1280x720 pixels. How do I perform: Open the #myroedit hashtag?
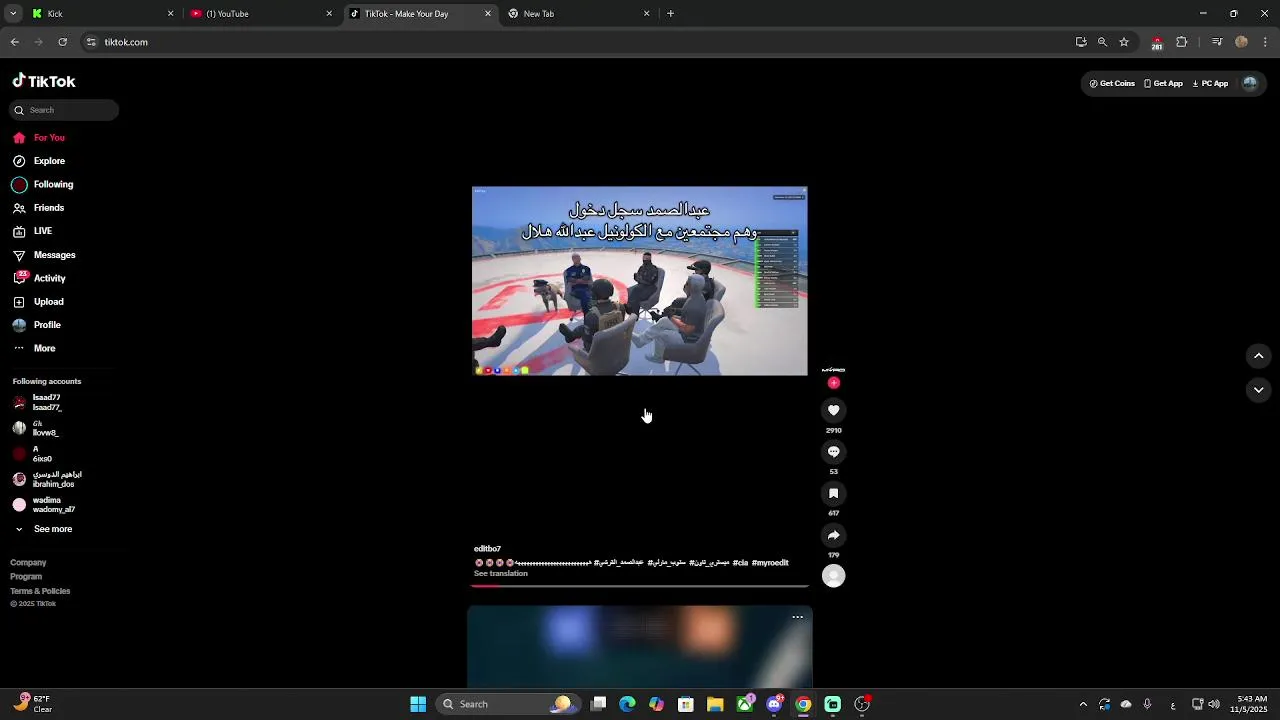pyautogui.click(x=770, y=563)
